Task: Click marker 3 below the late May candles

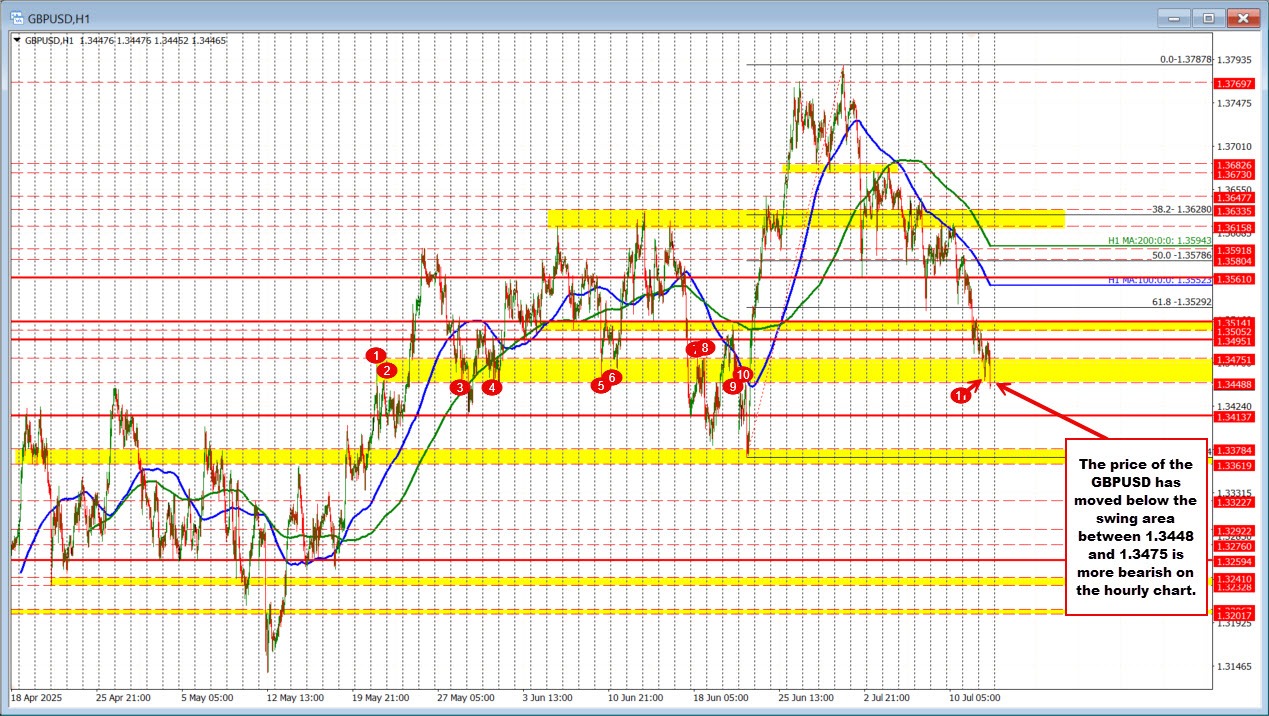Action: pos(460,387)
